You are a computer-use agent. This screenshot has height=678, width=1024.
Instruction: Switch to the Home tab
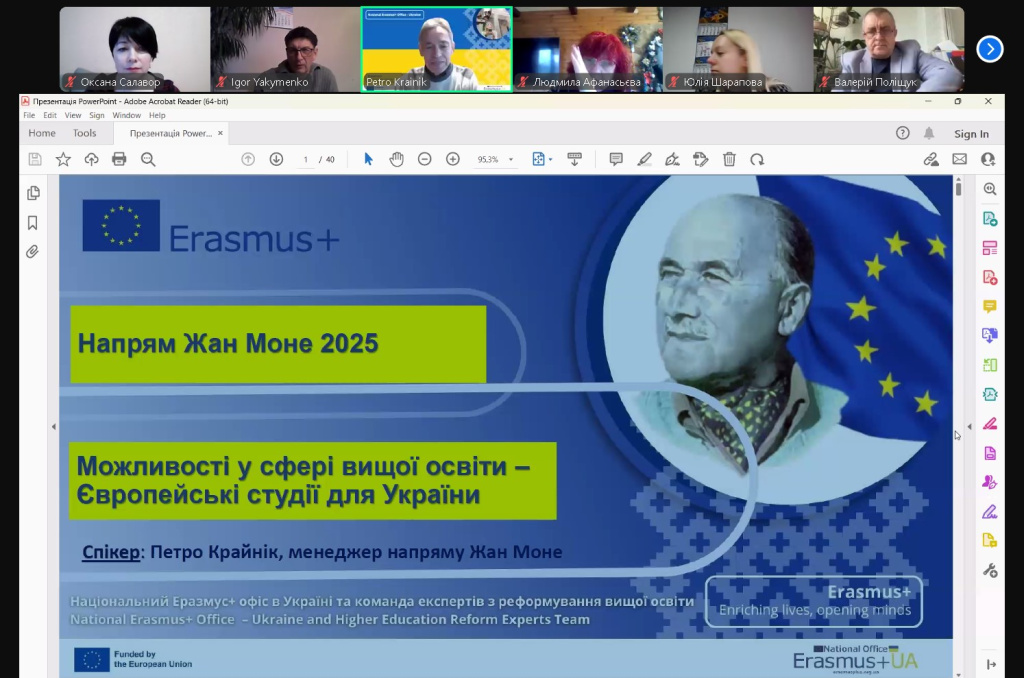click(42, 133)
